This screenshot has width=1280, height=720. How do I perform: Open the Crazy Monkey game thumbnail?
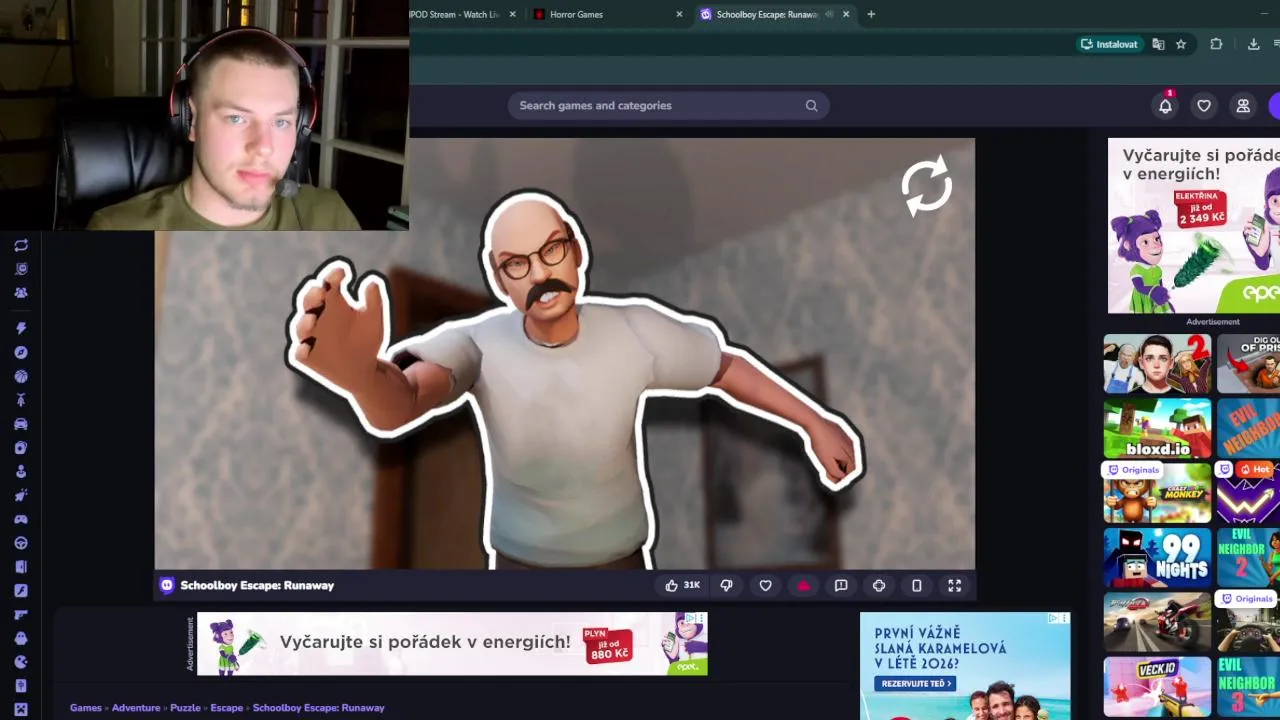(x=1157, y=493)
